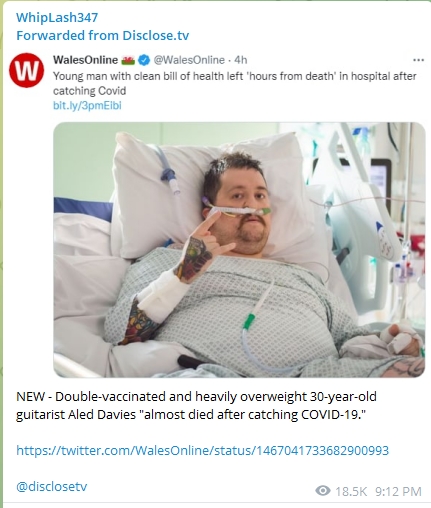Click the 18.5K view count
The image size is (431, 508).
point(351,491)
